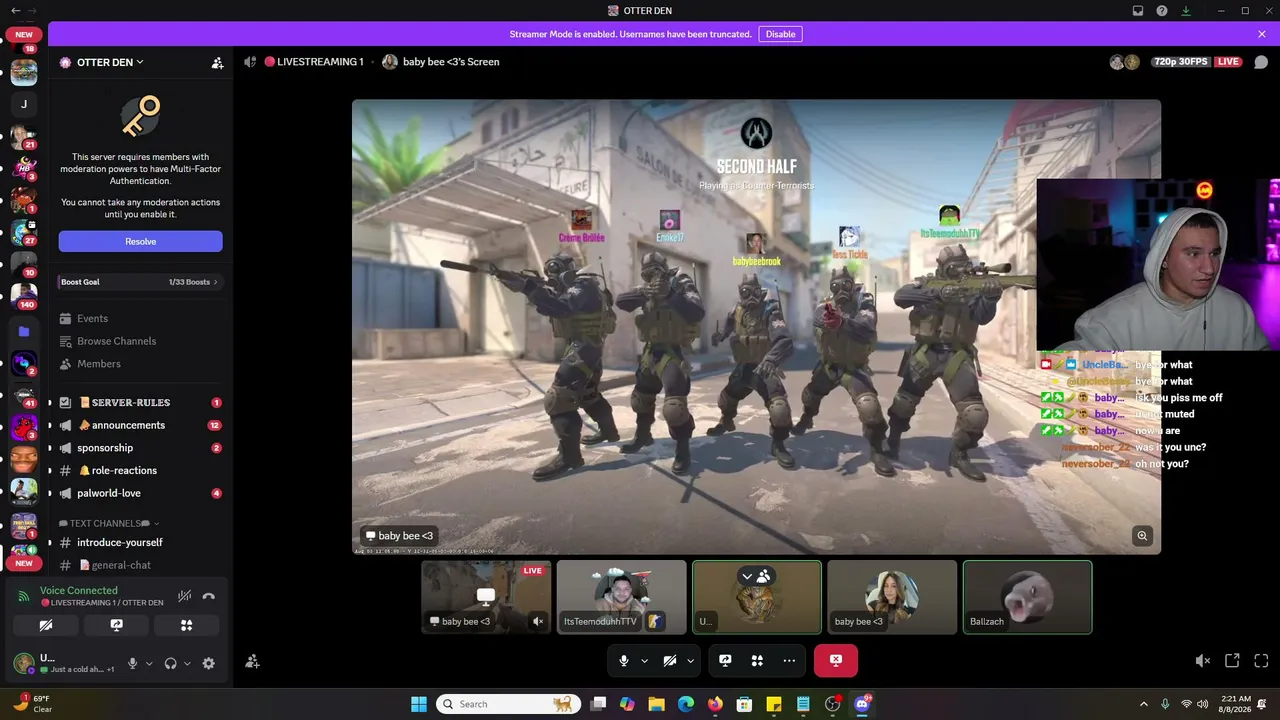Click share screen icon in the stream control bar
The width and height of the screenshot is (1280, 720).
click(x=725, y=661)
